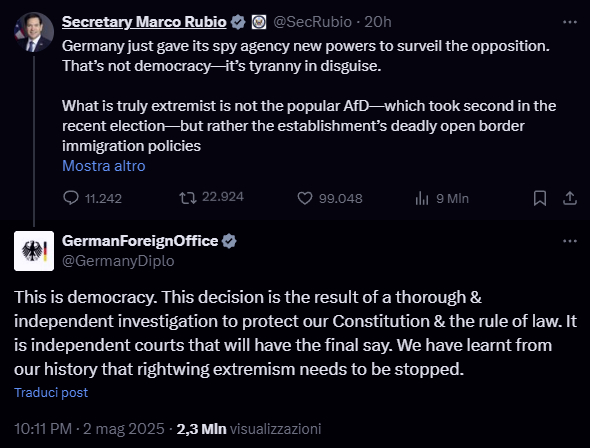Open more options menu on GermanForeignOffice post

pos(570,241)
